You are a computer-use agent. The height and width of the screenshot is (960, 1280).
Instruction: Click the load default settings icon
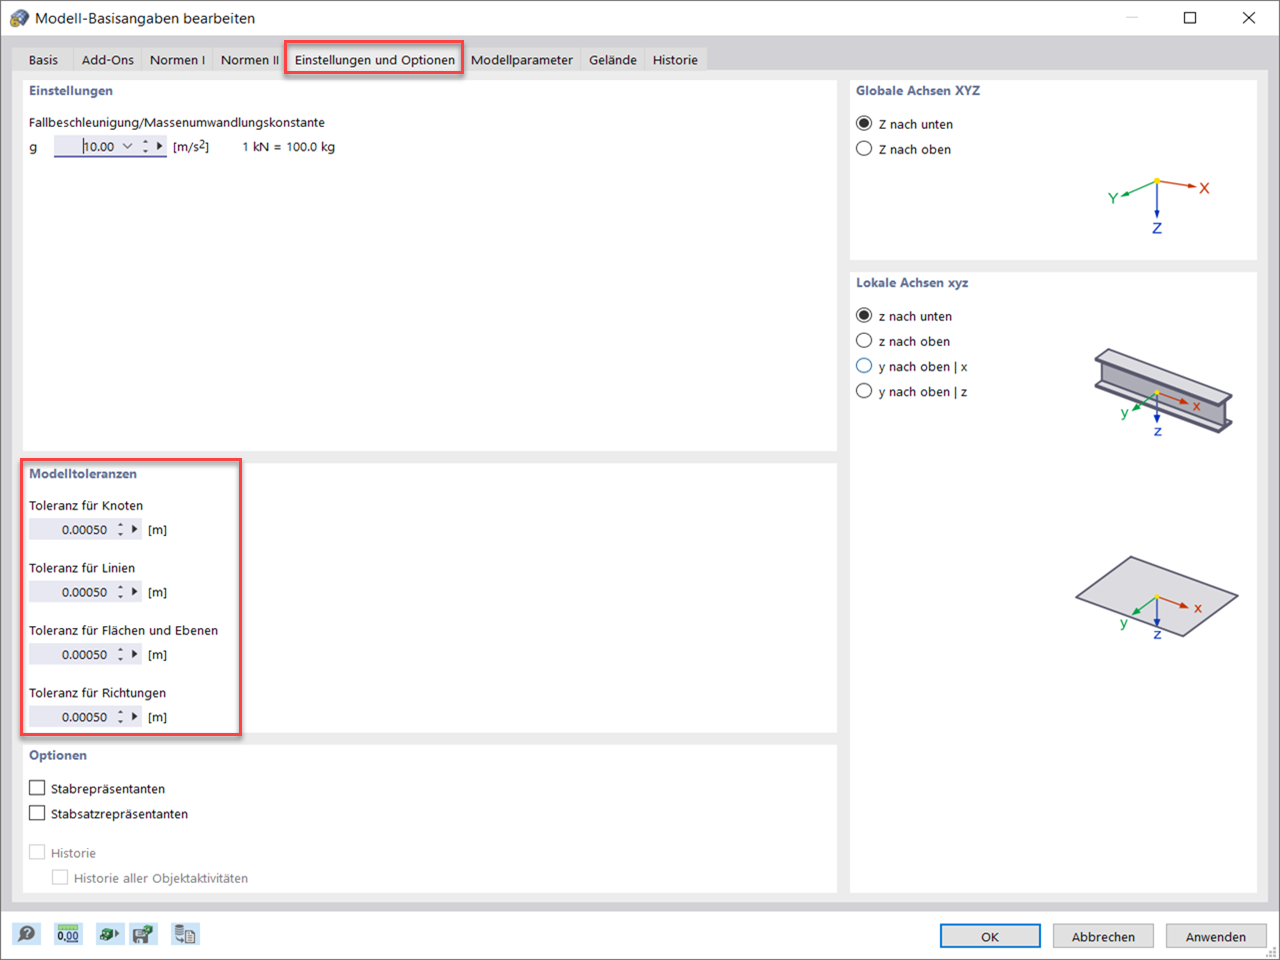point(108,934)
